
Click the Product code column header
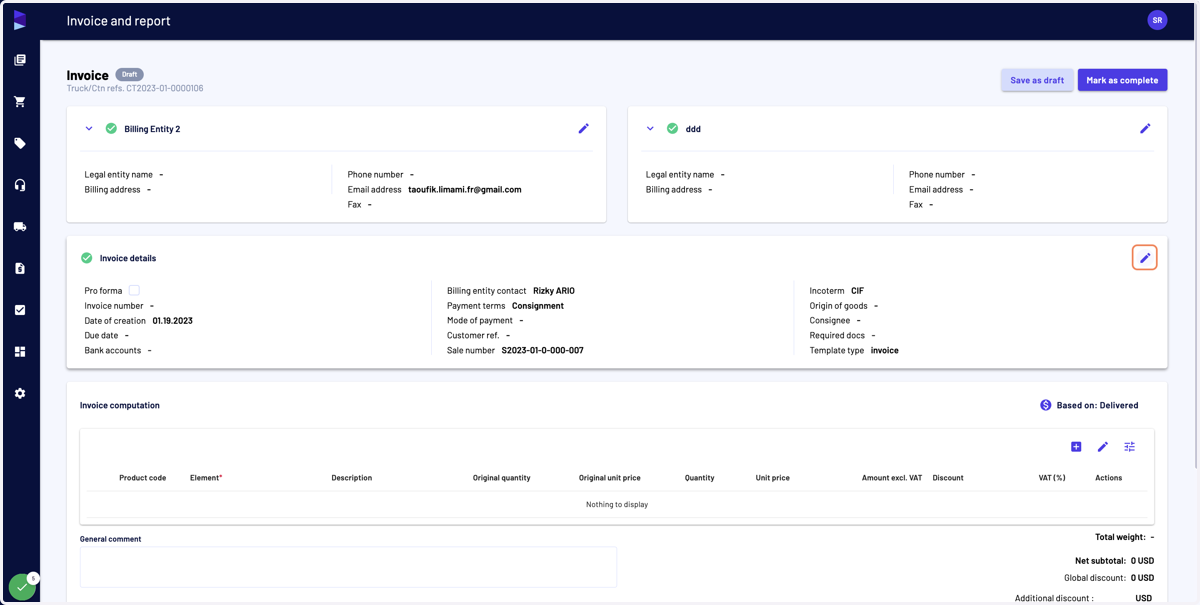[142, 478]
